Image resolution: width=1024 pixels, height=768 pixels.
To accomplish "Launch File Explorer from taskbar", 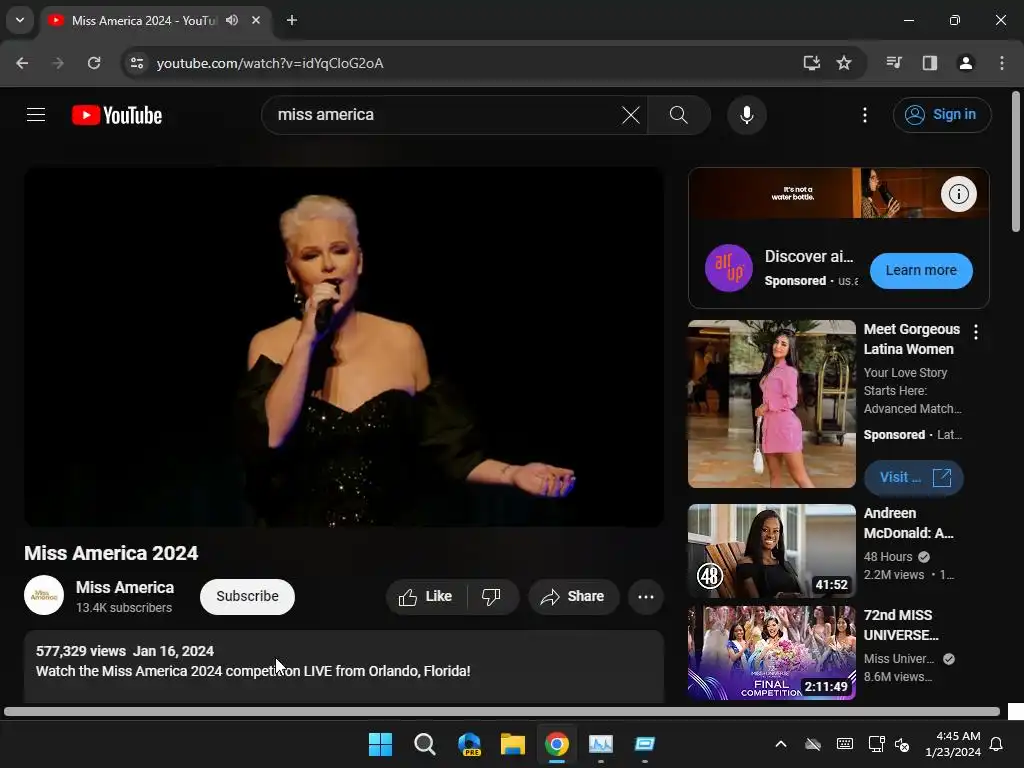I will click(513, 744).
